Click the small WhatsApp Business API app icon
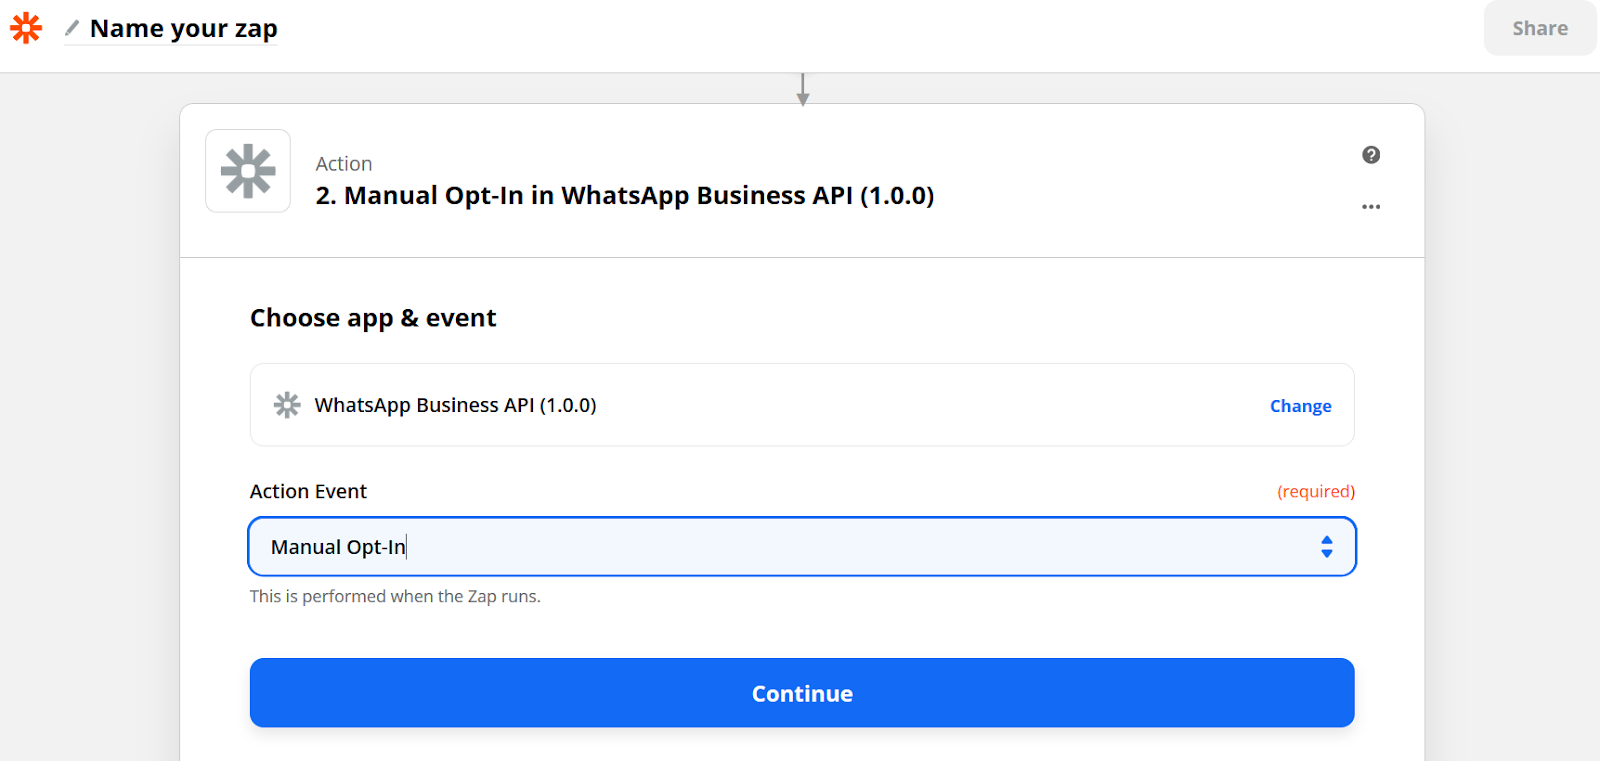The image size is (1600, 761). 287,405
